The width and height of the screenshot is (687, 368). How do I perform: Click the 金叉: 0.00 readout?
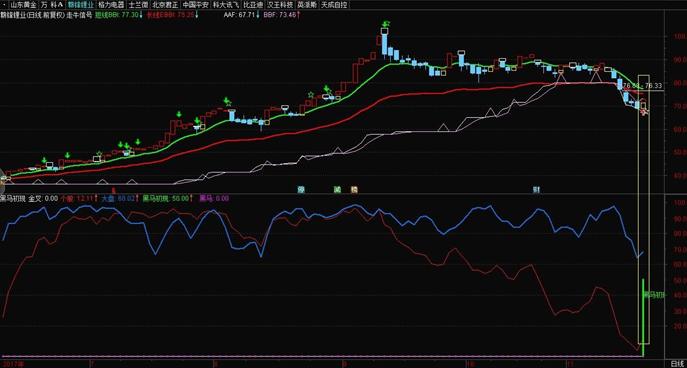43,198
